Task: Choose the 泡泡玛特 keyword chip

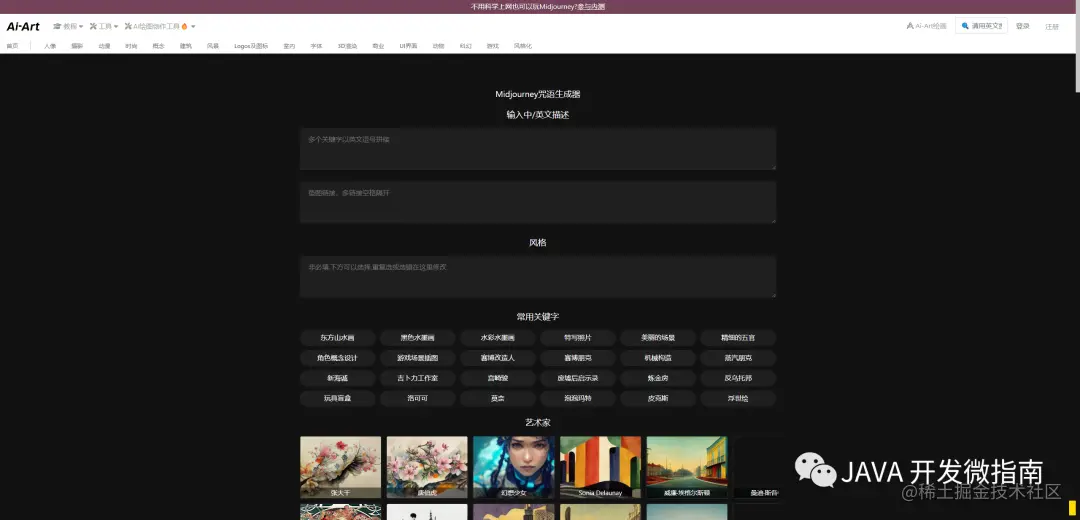Action: [578, 398]
